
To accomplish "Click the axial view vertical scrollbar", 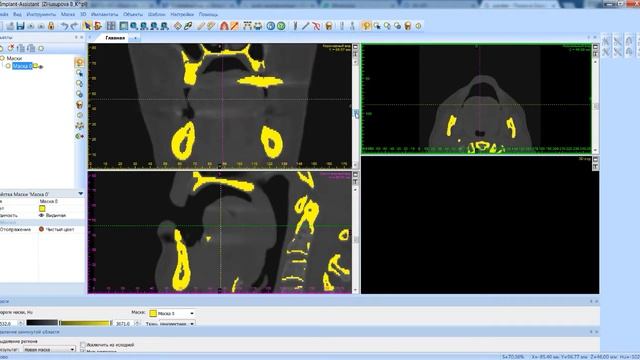I will (x=596, y=105).
